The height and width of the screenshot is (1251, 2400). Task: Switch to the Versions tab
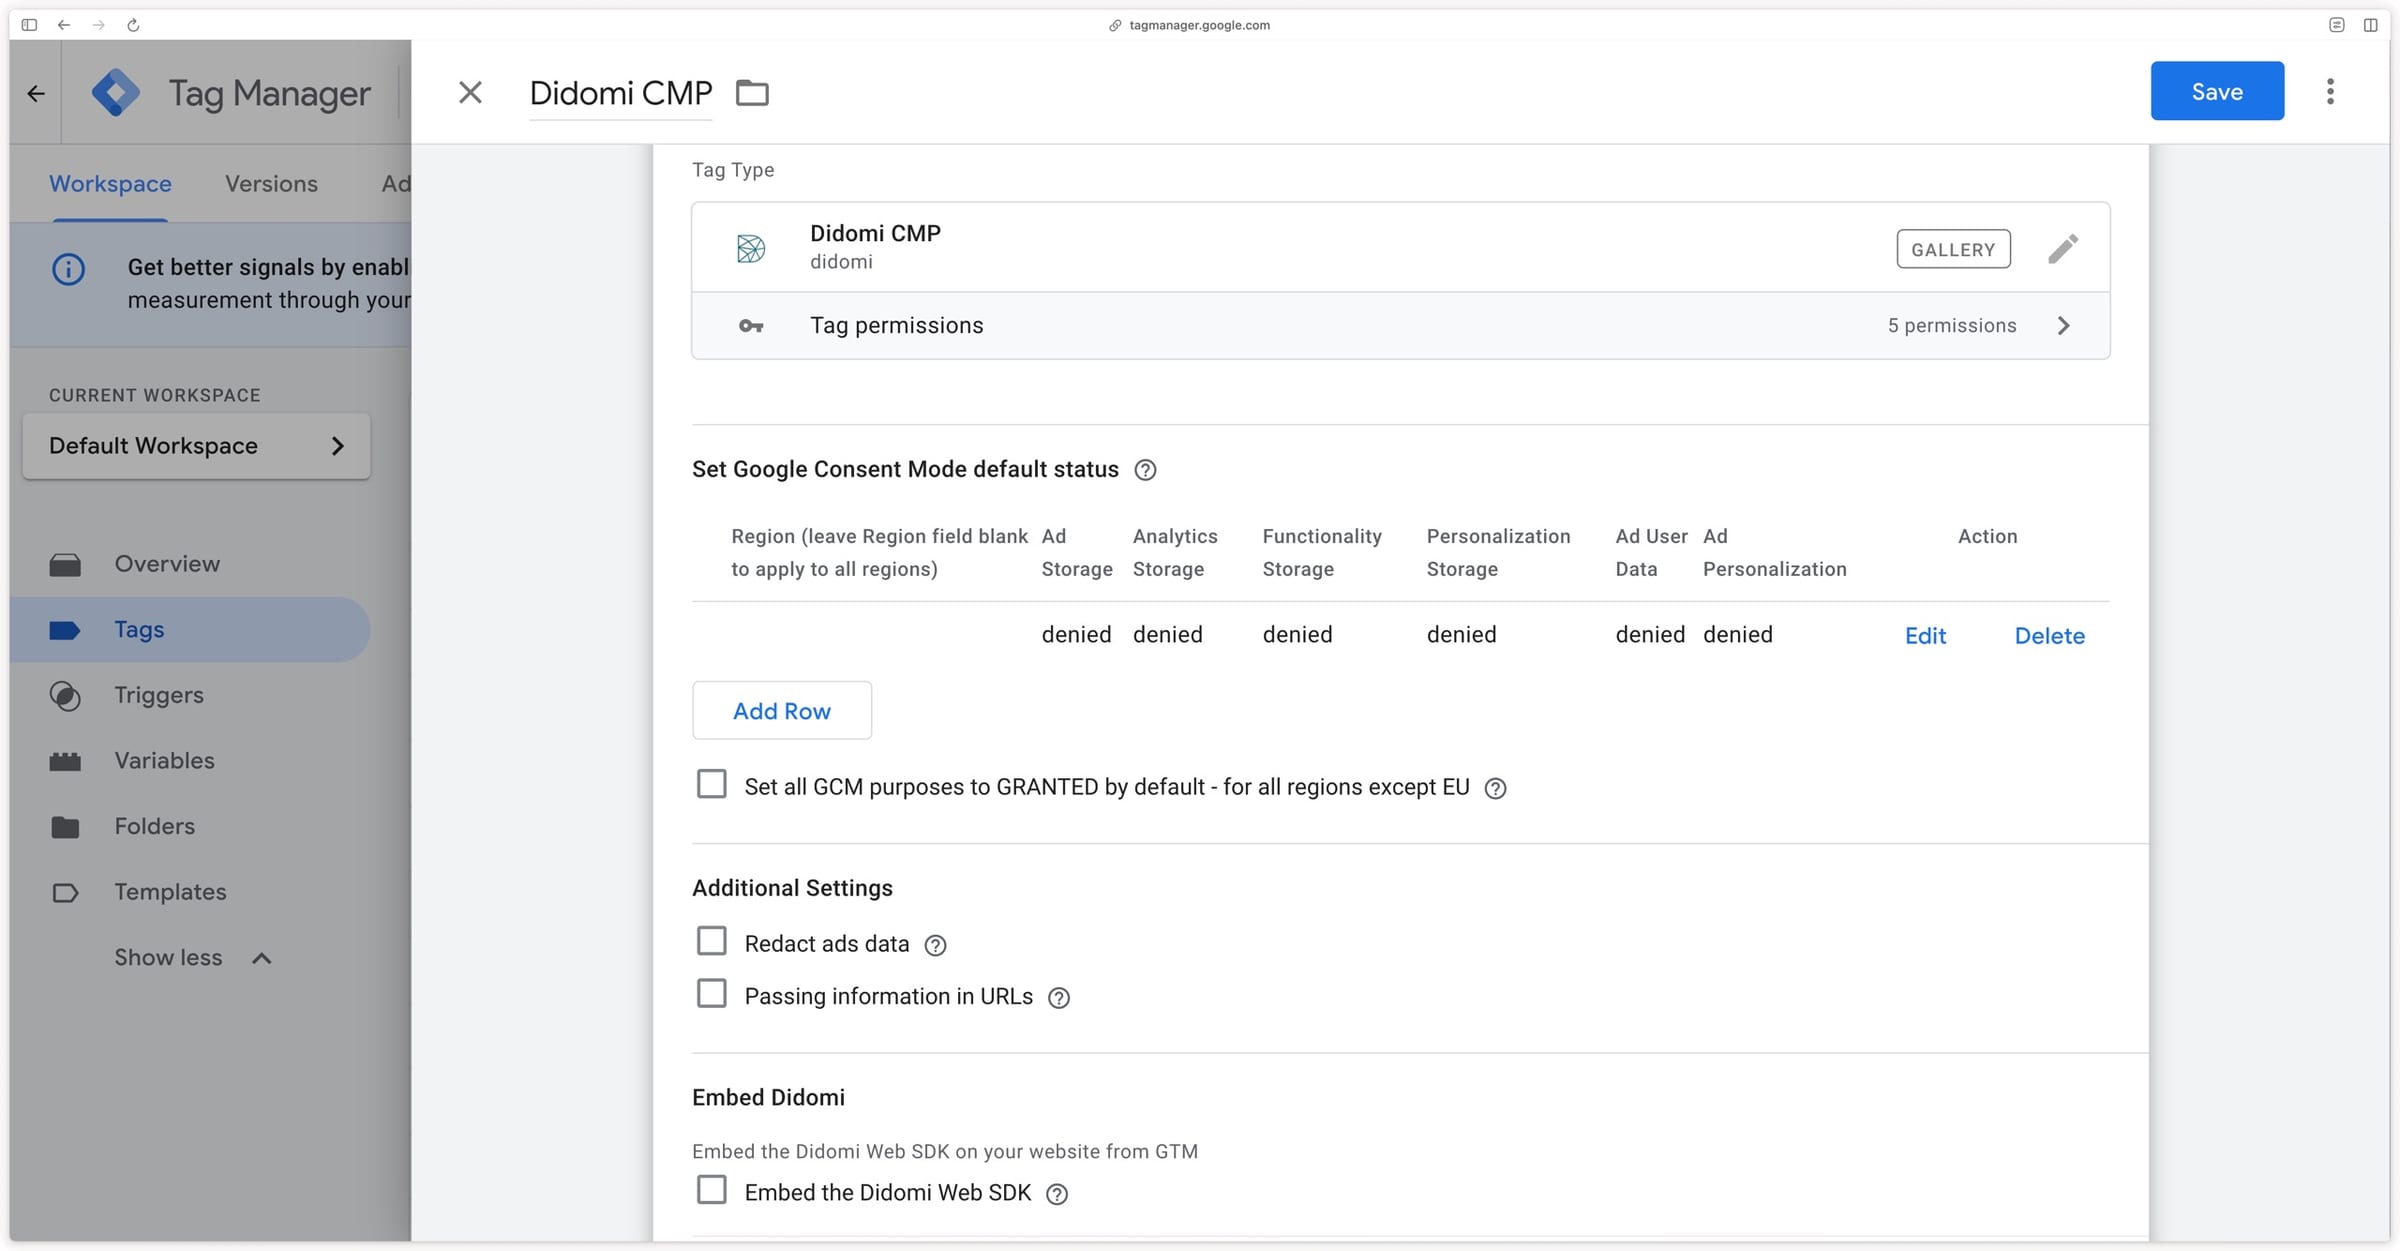click(x=271, y=184)
